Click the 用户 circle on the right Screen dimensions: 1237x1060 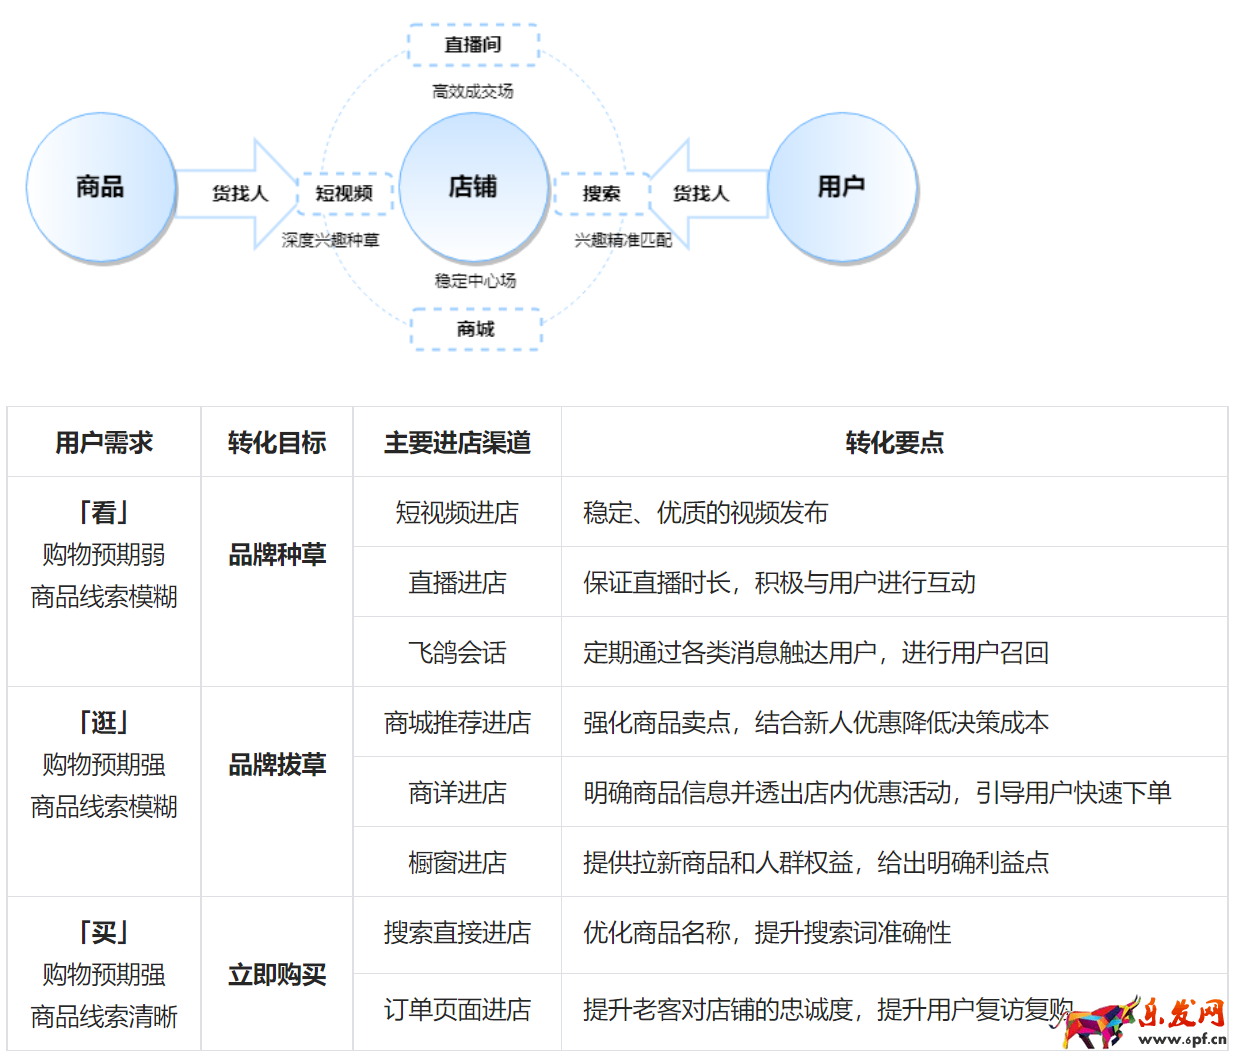(842, 187)
